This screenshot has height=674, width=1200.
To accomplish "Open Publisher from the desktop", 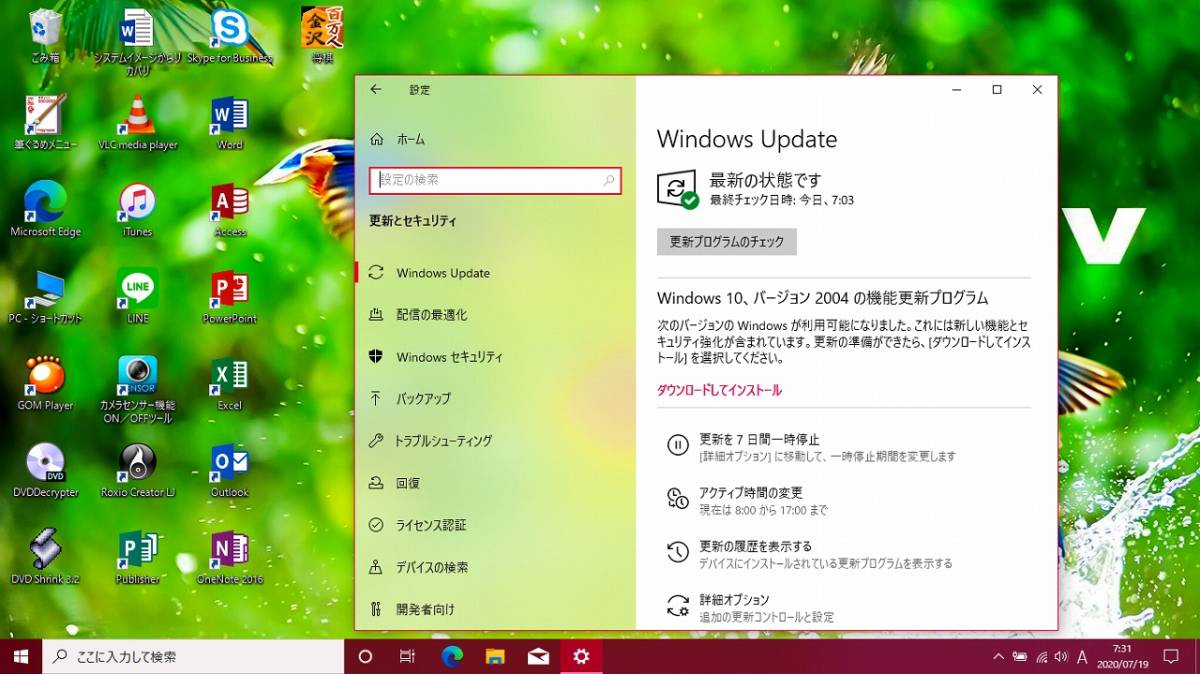I will coord(137,557).
